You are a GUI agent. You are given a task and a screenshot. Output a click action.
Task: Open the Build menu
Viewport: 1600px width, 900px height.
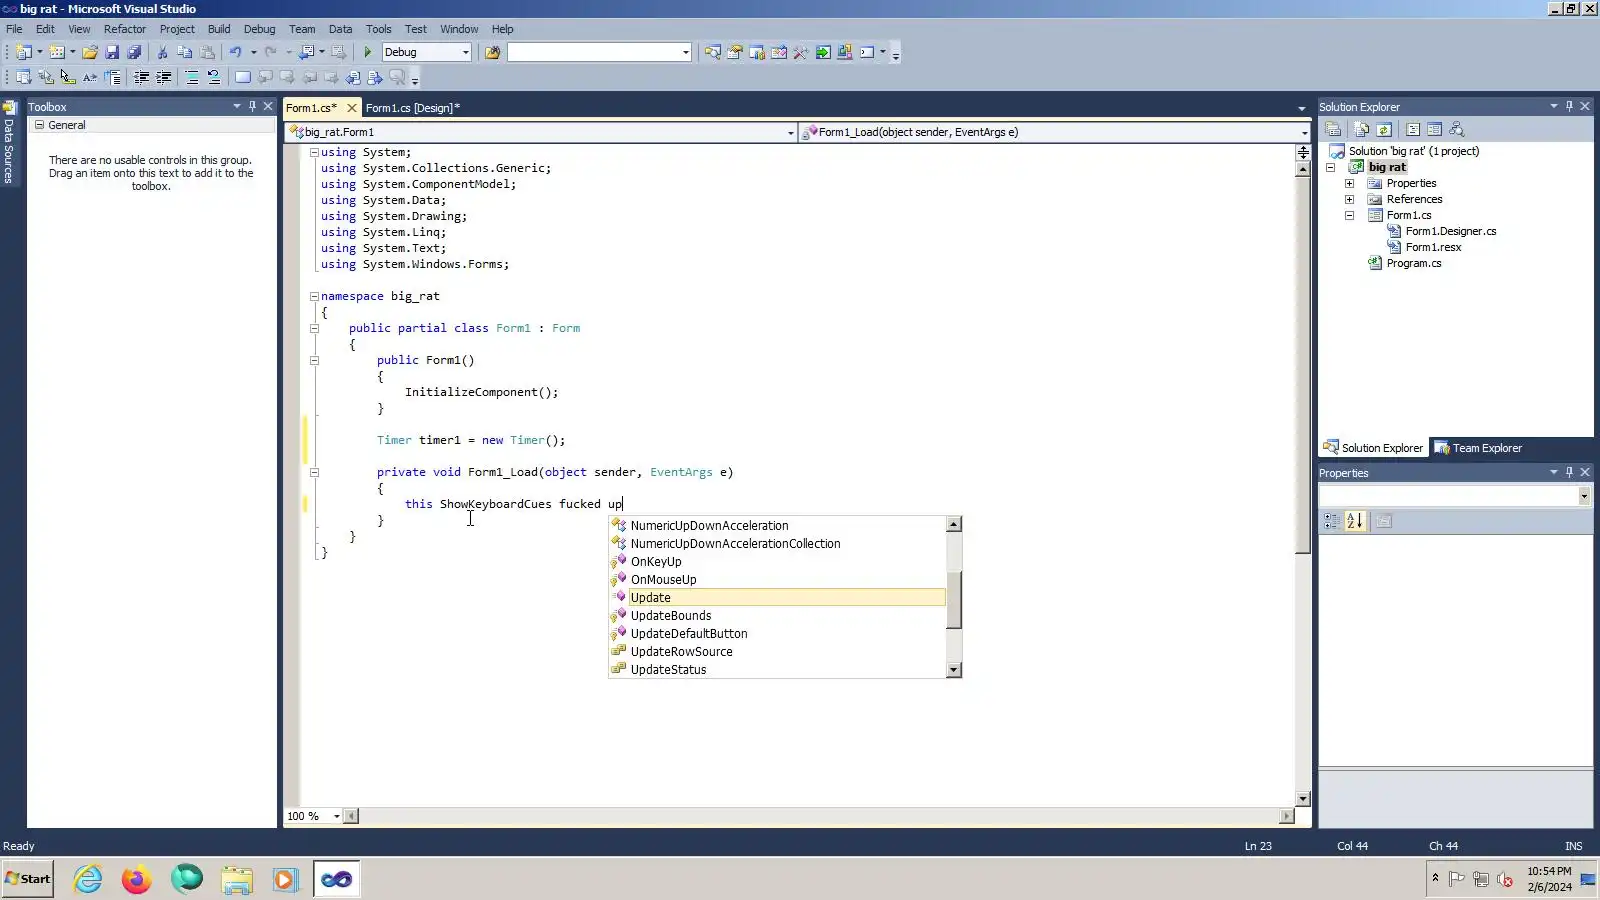pos(219,29)
